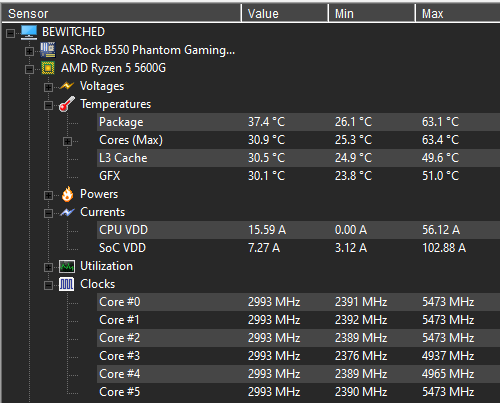This screenshot has width=500, height=403.
Task: Click the BEWITCHED computer monitor icon
Action: coord(29,32)
